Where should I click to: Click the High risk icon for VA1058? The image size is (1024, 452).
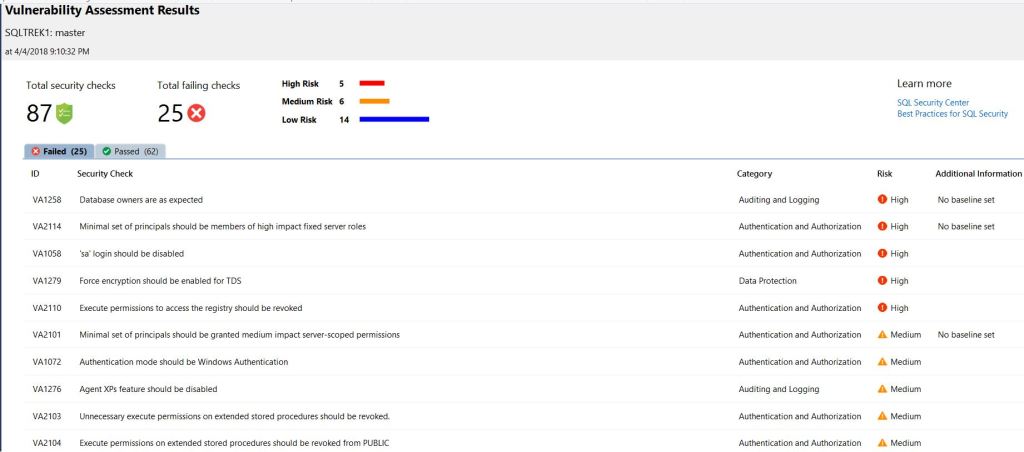pyautogui.click(x=882, y=254)
